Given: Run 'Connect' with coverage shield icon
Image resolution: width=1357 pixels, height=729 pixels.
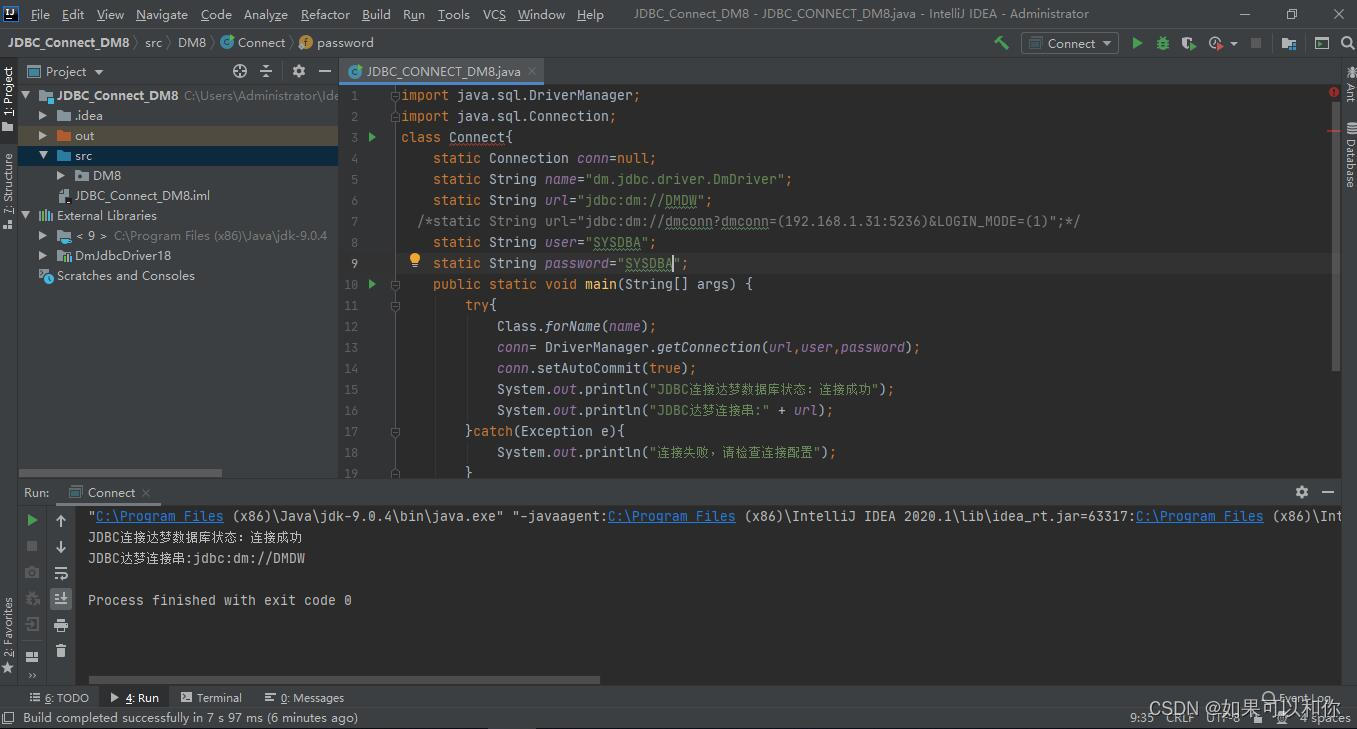Looking at the screenshot, I should 1188,43.
